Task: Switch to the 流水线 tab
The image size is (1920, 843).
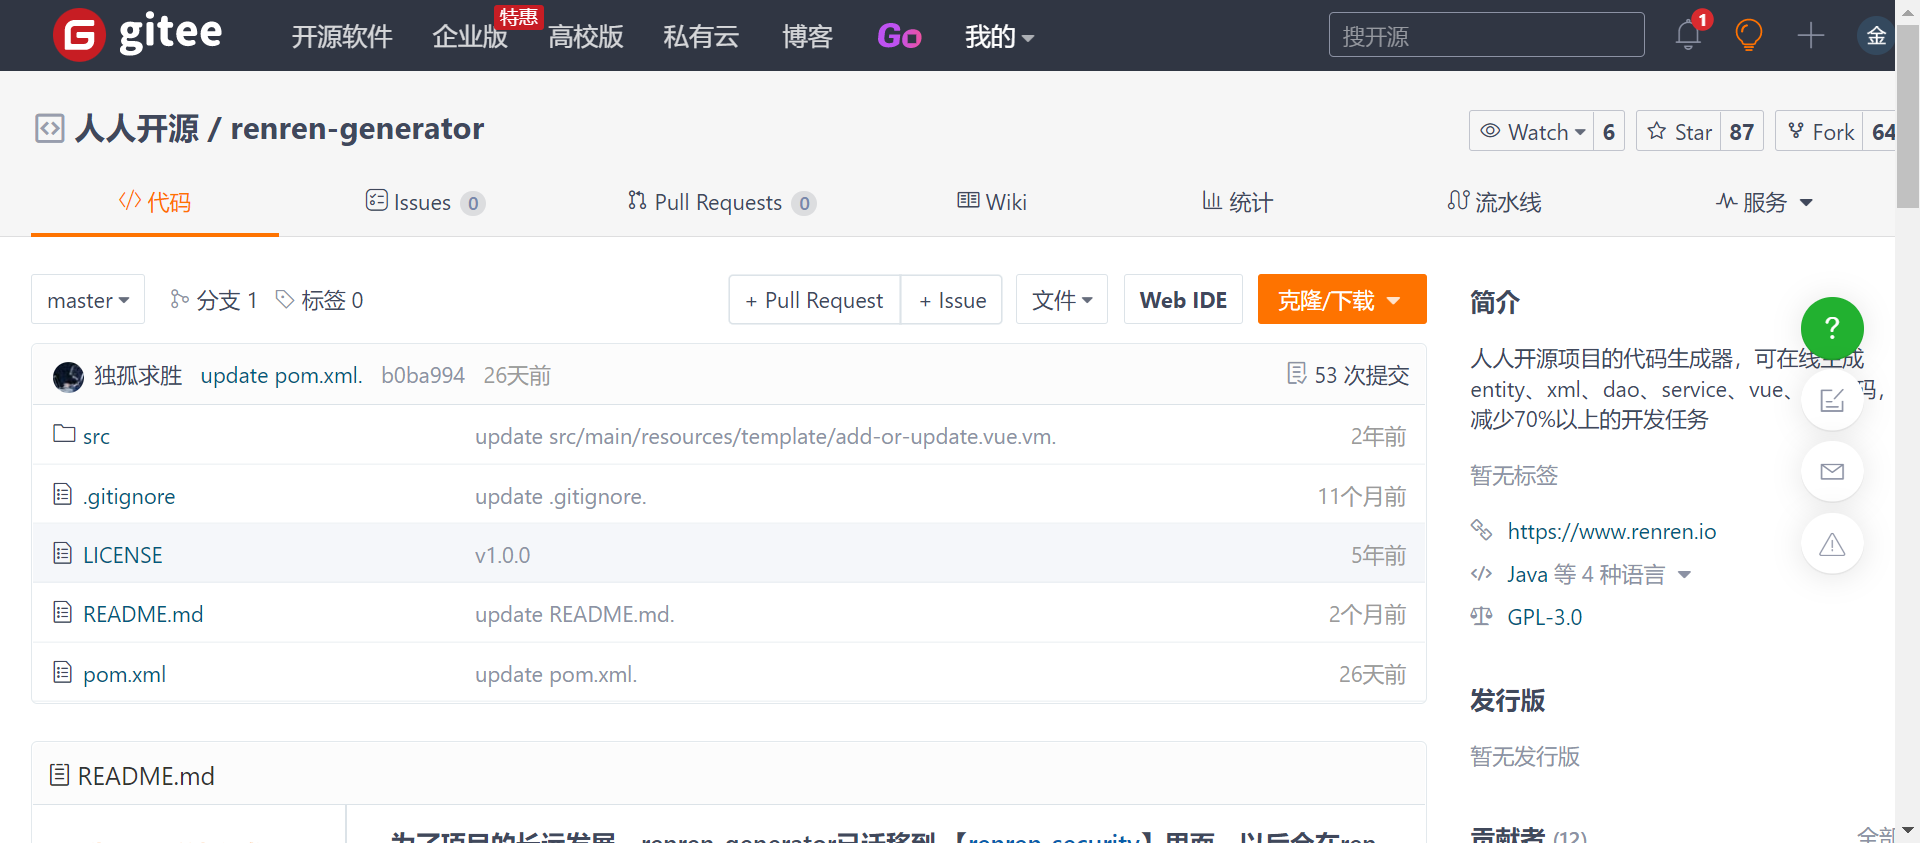Action: coord(1494,202)
